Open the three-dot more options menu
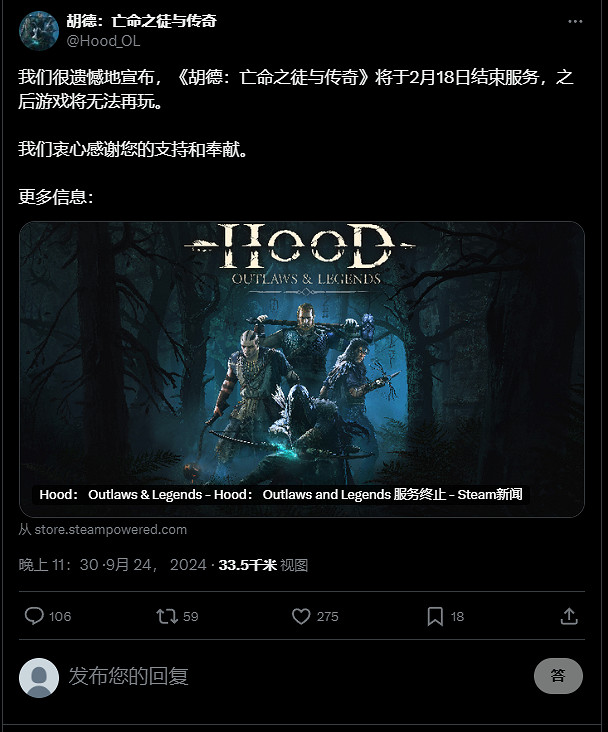 575,21
